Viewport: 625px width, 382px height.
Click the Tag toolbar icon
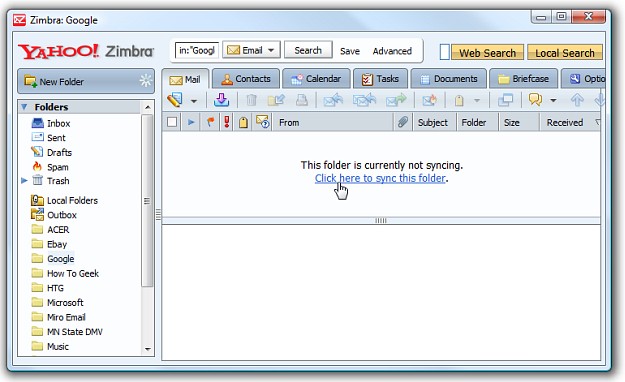(x=459, y=100)
